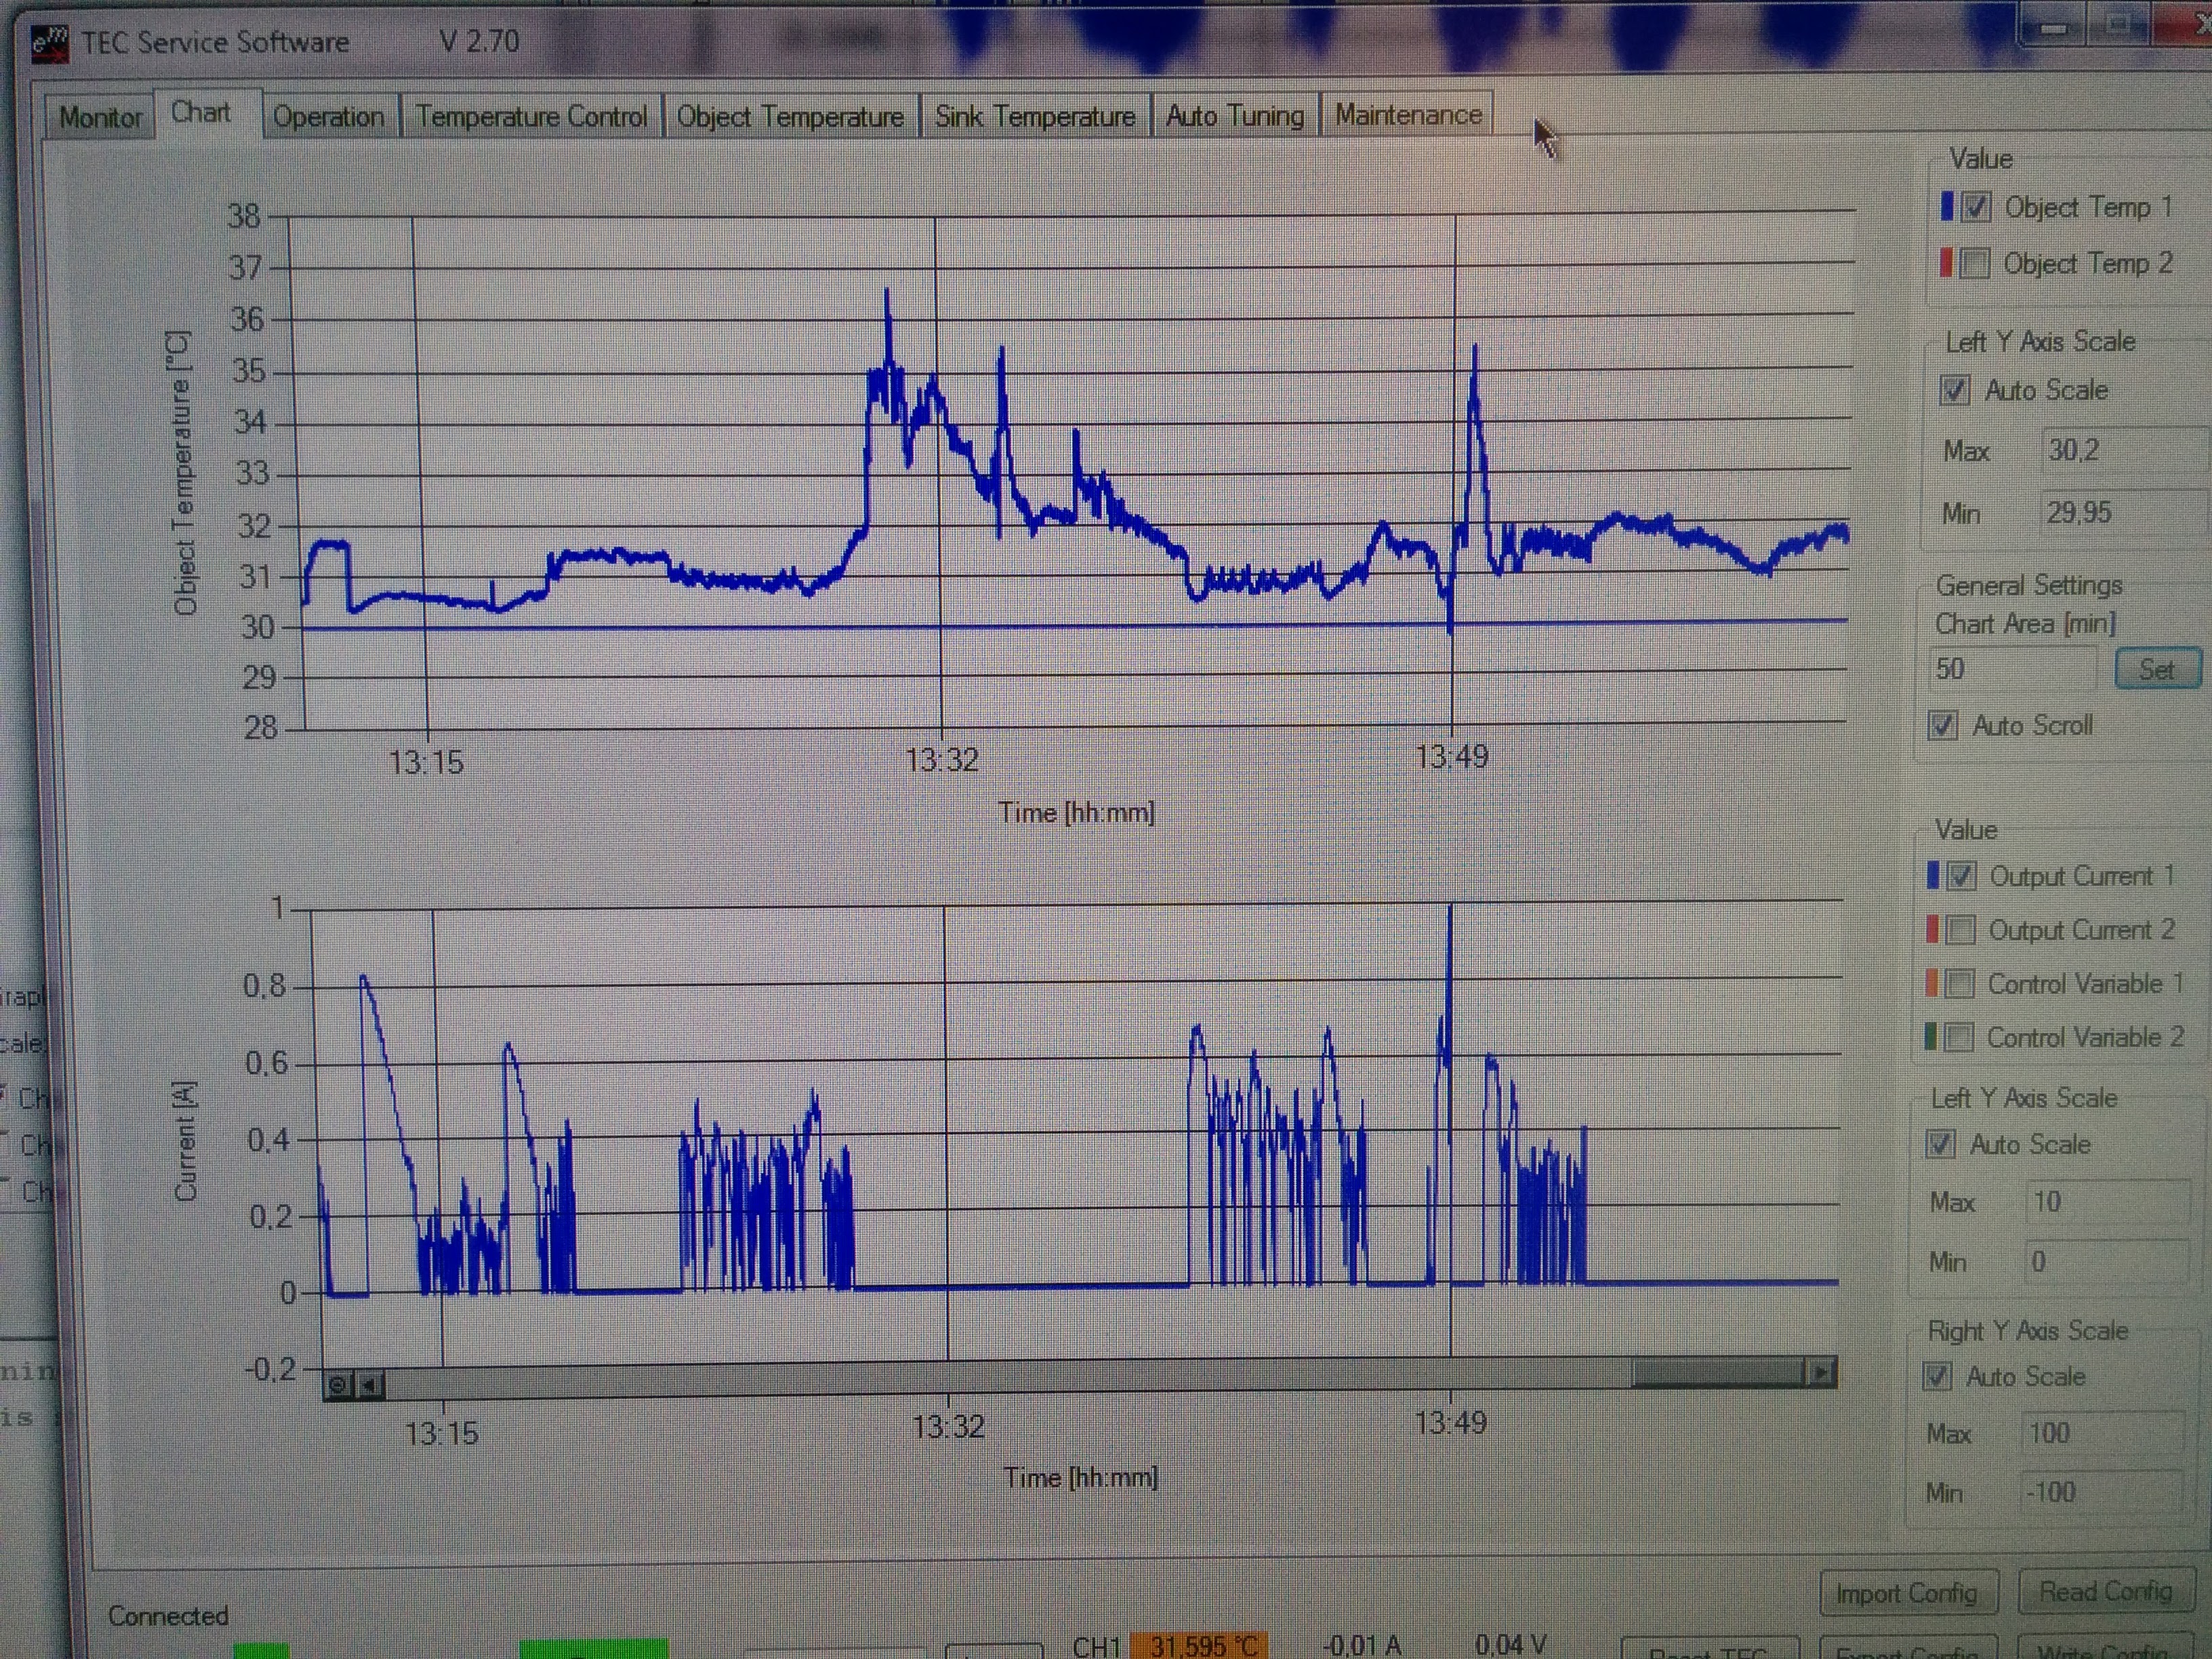The height and width of the screenshot is (1659, 2212).
Task: Click the current Left Y Max field showing 10
Action: [x=2107, y=1202]
